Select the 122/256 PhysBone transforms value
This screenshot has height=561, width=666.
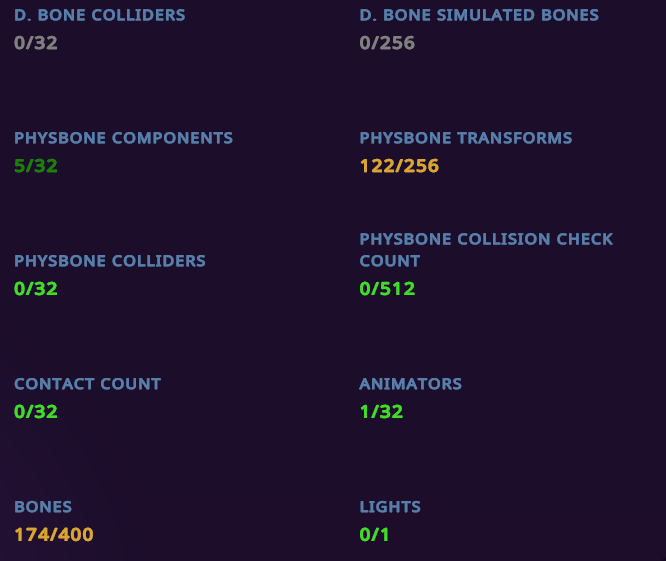(x=399, y=166)
